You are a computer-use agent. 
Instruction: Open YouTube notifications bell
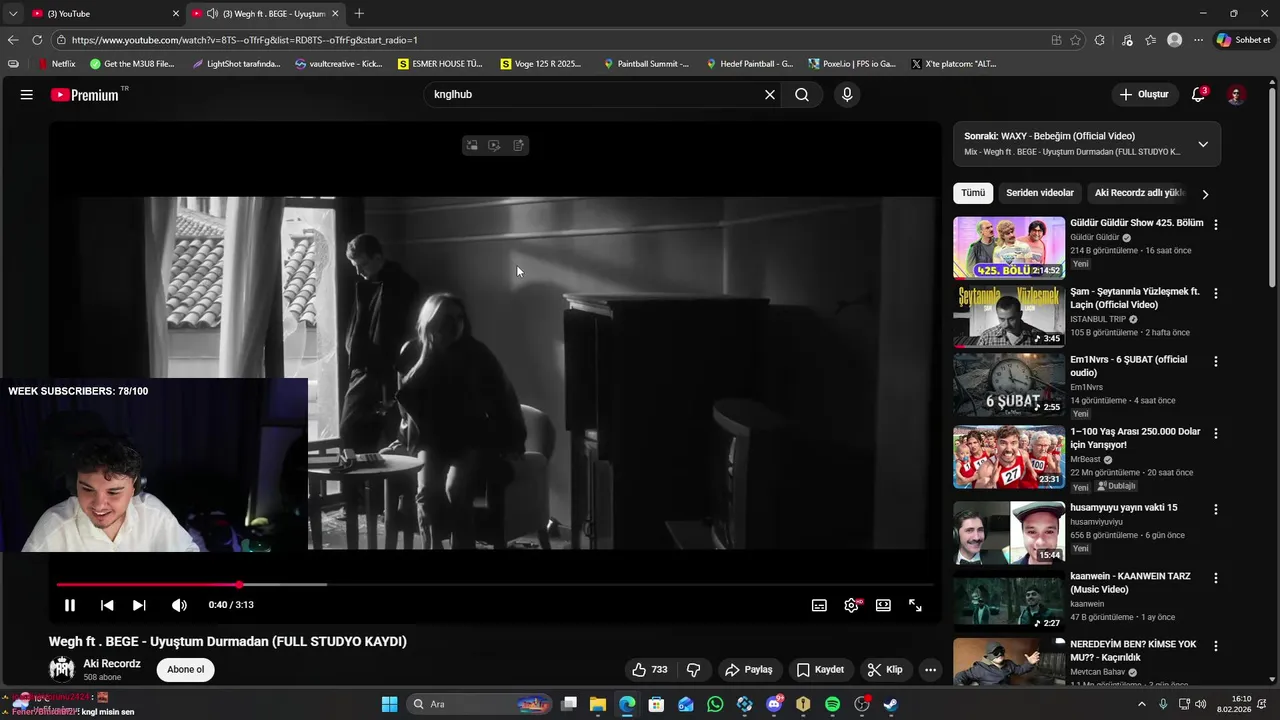[1198, 95]
